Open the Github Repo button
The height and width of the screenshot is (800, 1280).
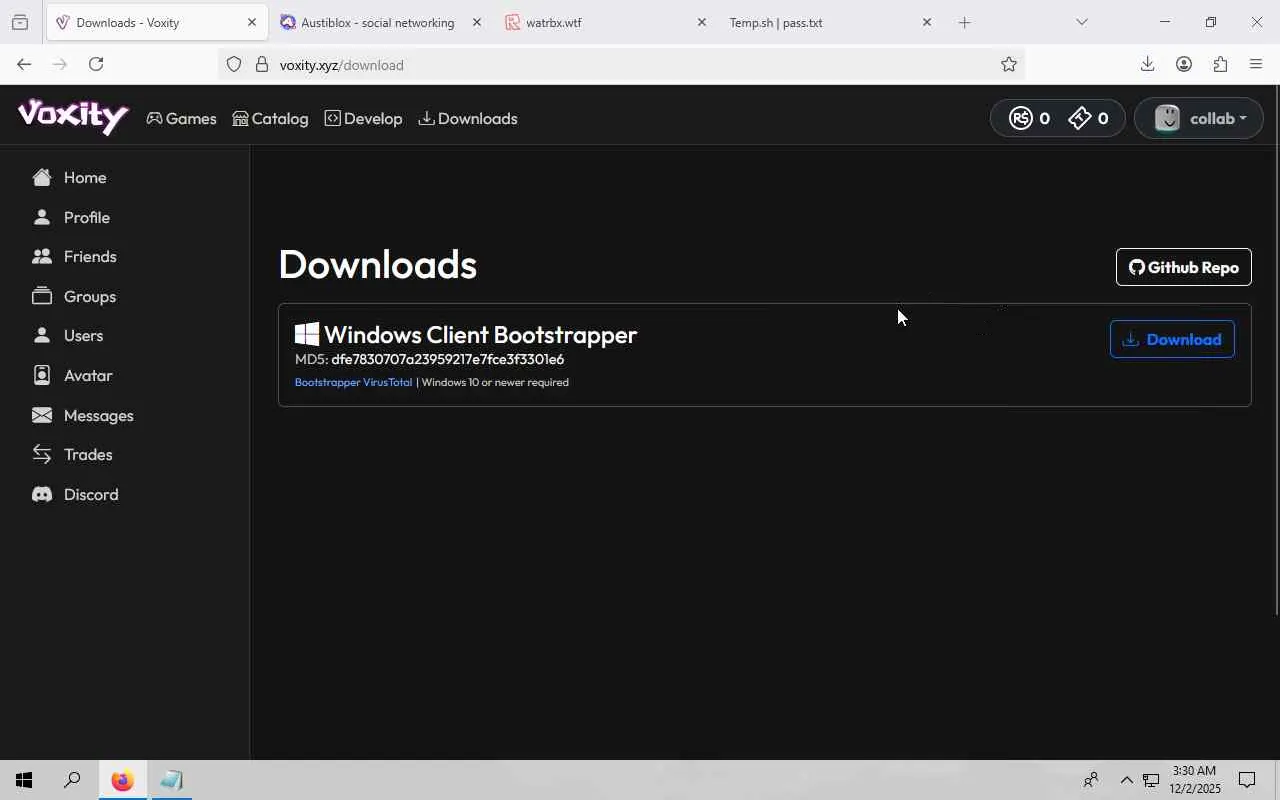pyautogui.click(x=1184, y=267)
